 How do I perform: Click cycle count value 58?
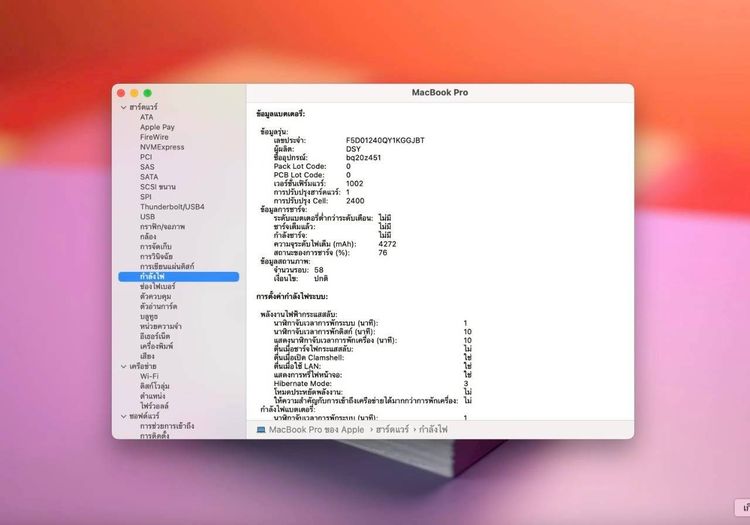tap(319, 270)
